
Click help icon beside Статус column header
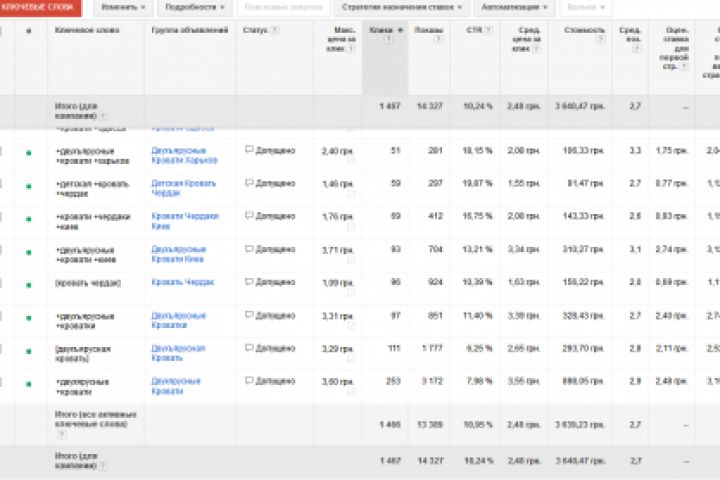275,30
